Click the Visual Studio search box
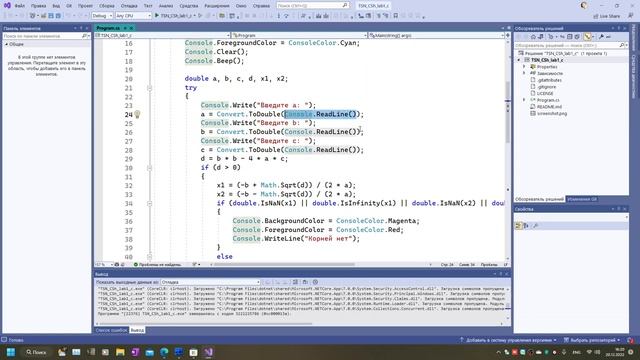 313,6
